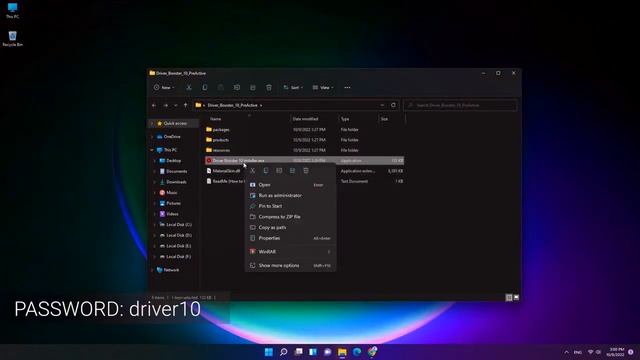Image resolution: width=640 pixels, height=360 pixels.
Task: Select the Driver Booster installer exe file
Action: coord(304,160)
